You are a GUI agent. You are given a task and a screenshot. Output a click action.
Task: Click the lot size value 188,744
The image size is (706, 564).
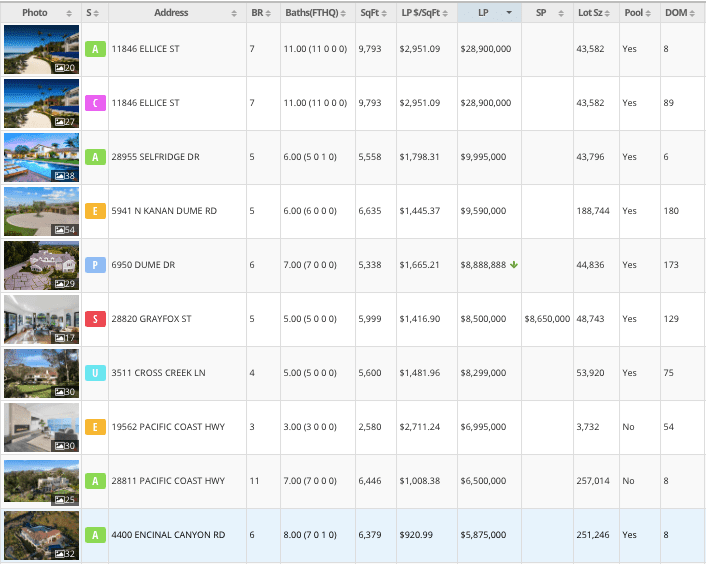(593, 211)
